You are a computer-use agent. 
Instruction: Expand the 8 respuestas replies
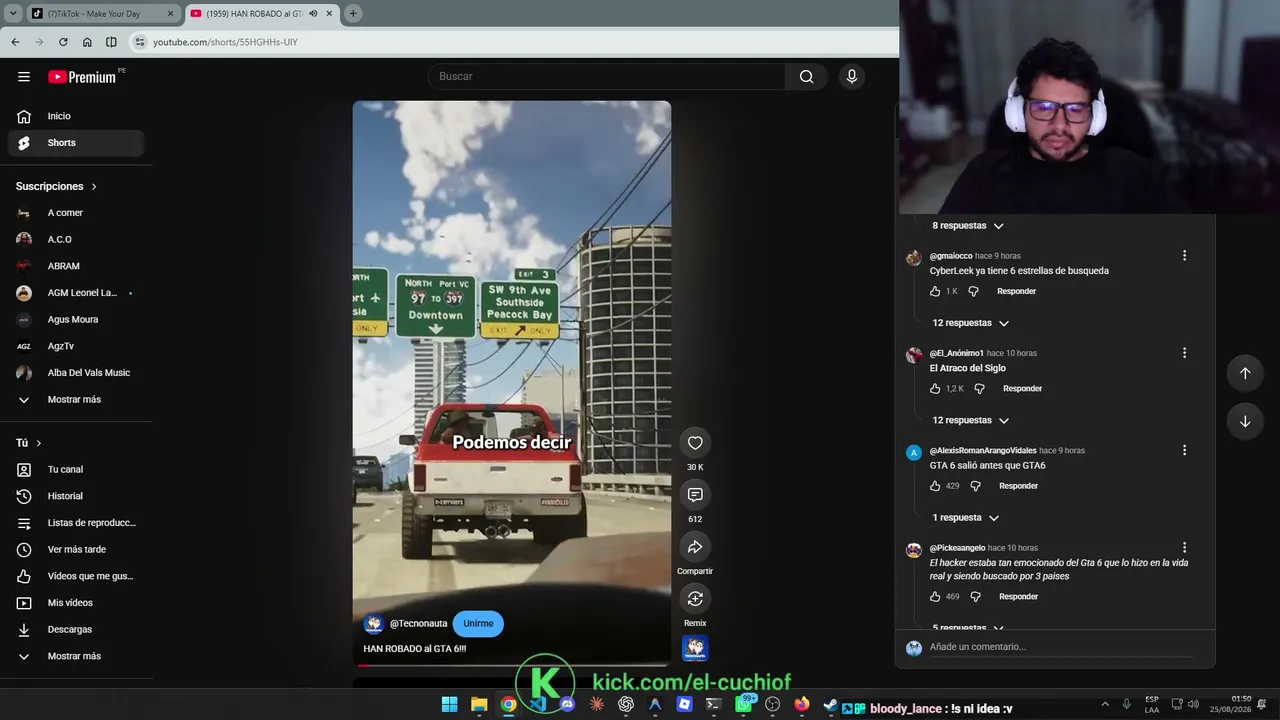967,226
